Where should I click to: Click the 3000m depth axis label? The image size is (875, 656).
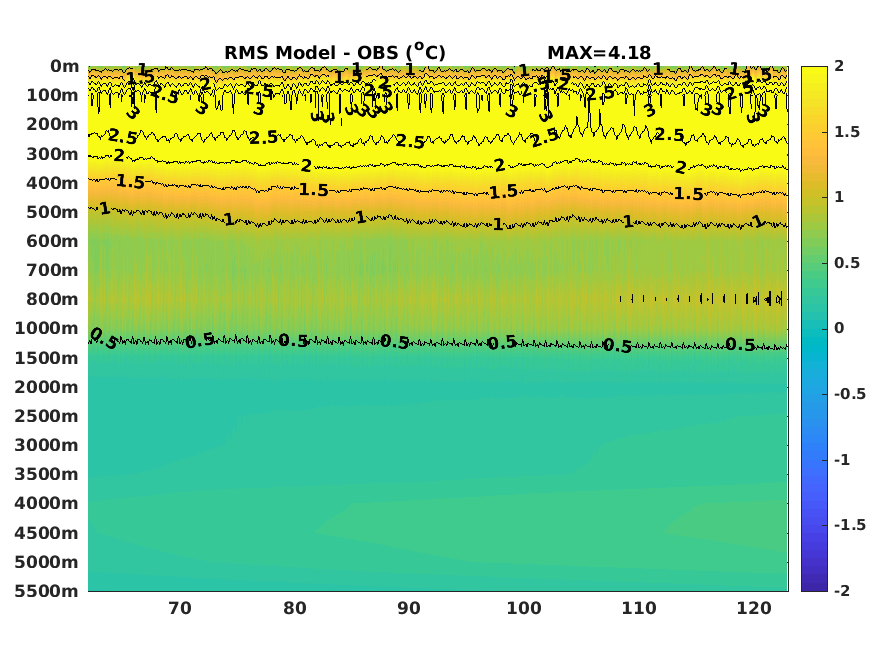pos(47,445)
